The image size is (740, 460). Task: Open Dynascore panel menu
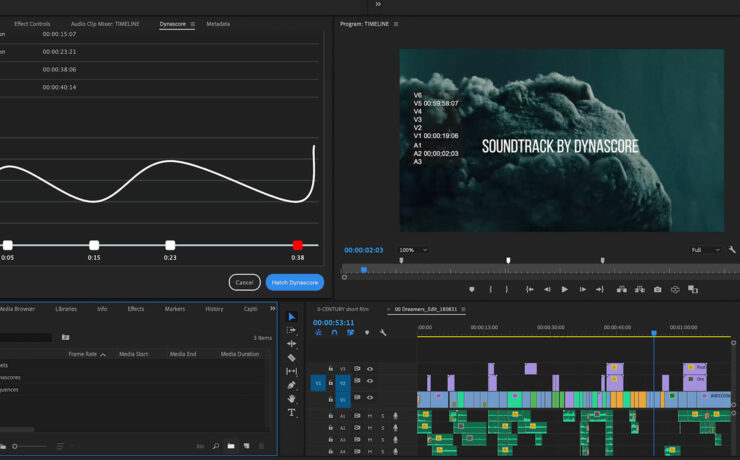point(193,24)
